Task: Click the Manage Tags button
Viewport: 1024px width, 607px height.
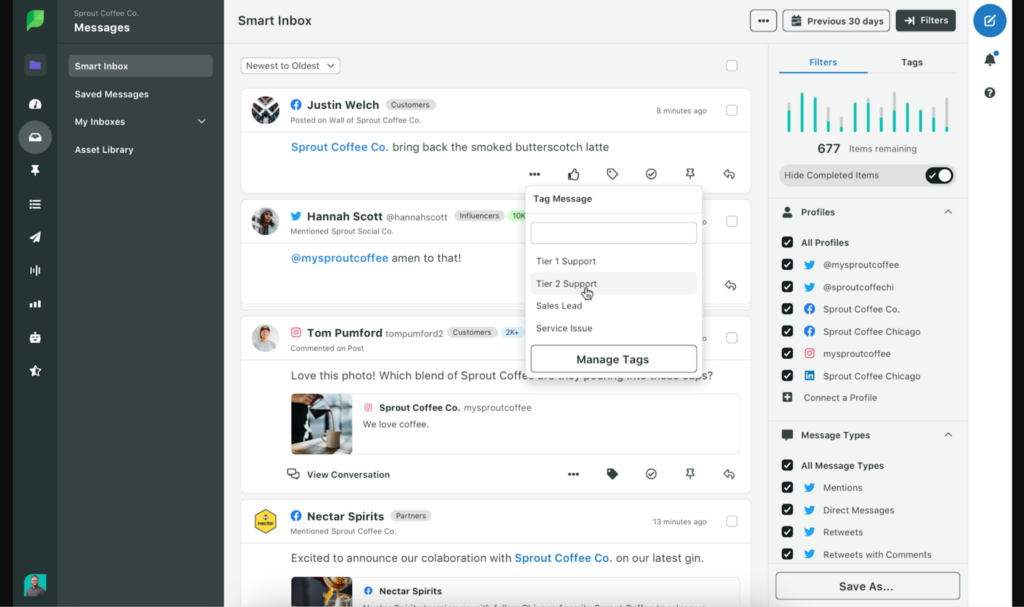Action: (x=613, y=359)
